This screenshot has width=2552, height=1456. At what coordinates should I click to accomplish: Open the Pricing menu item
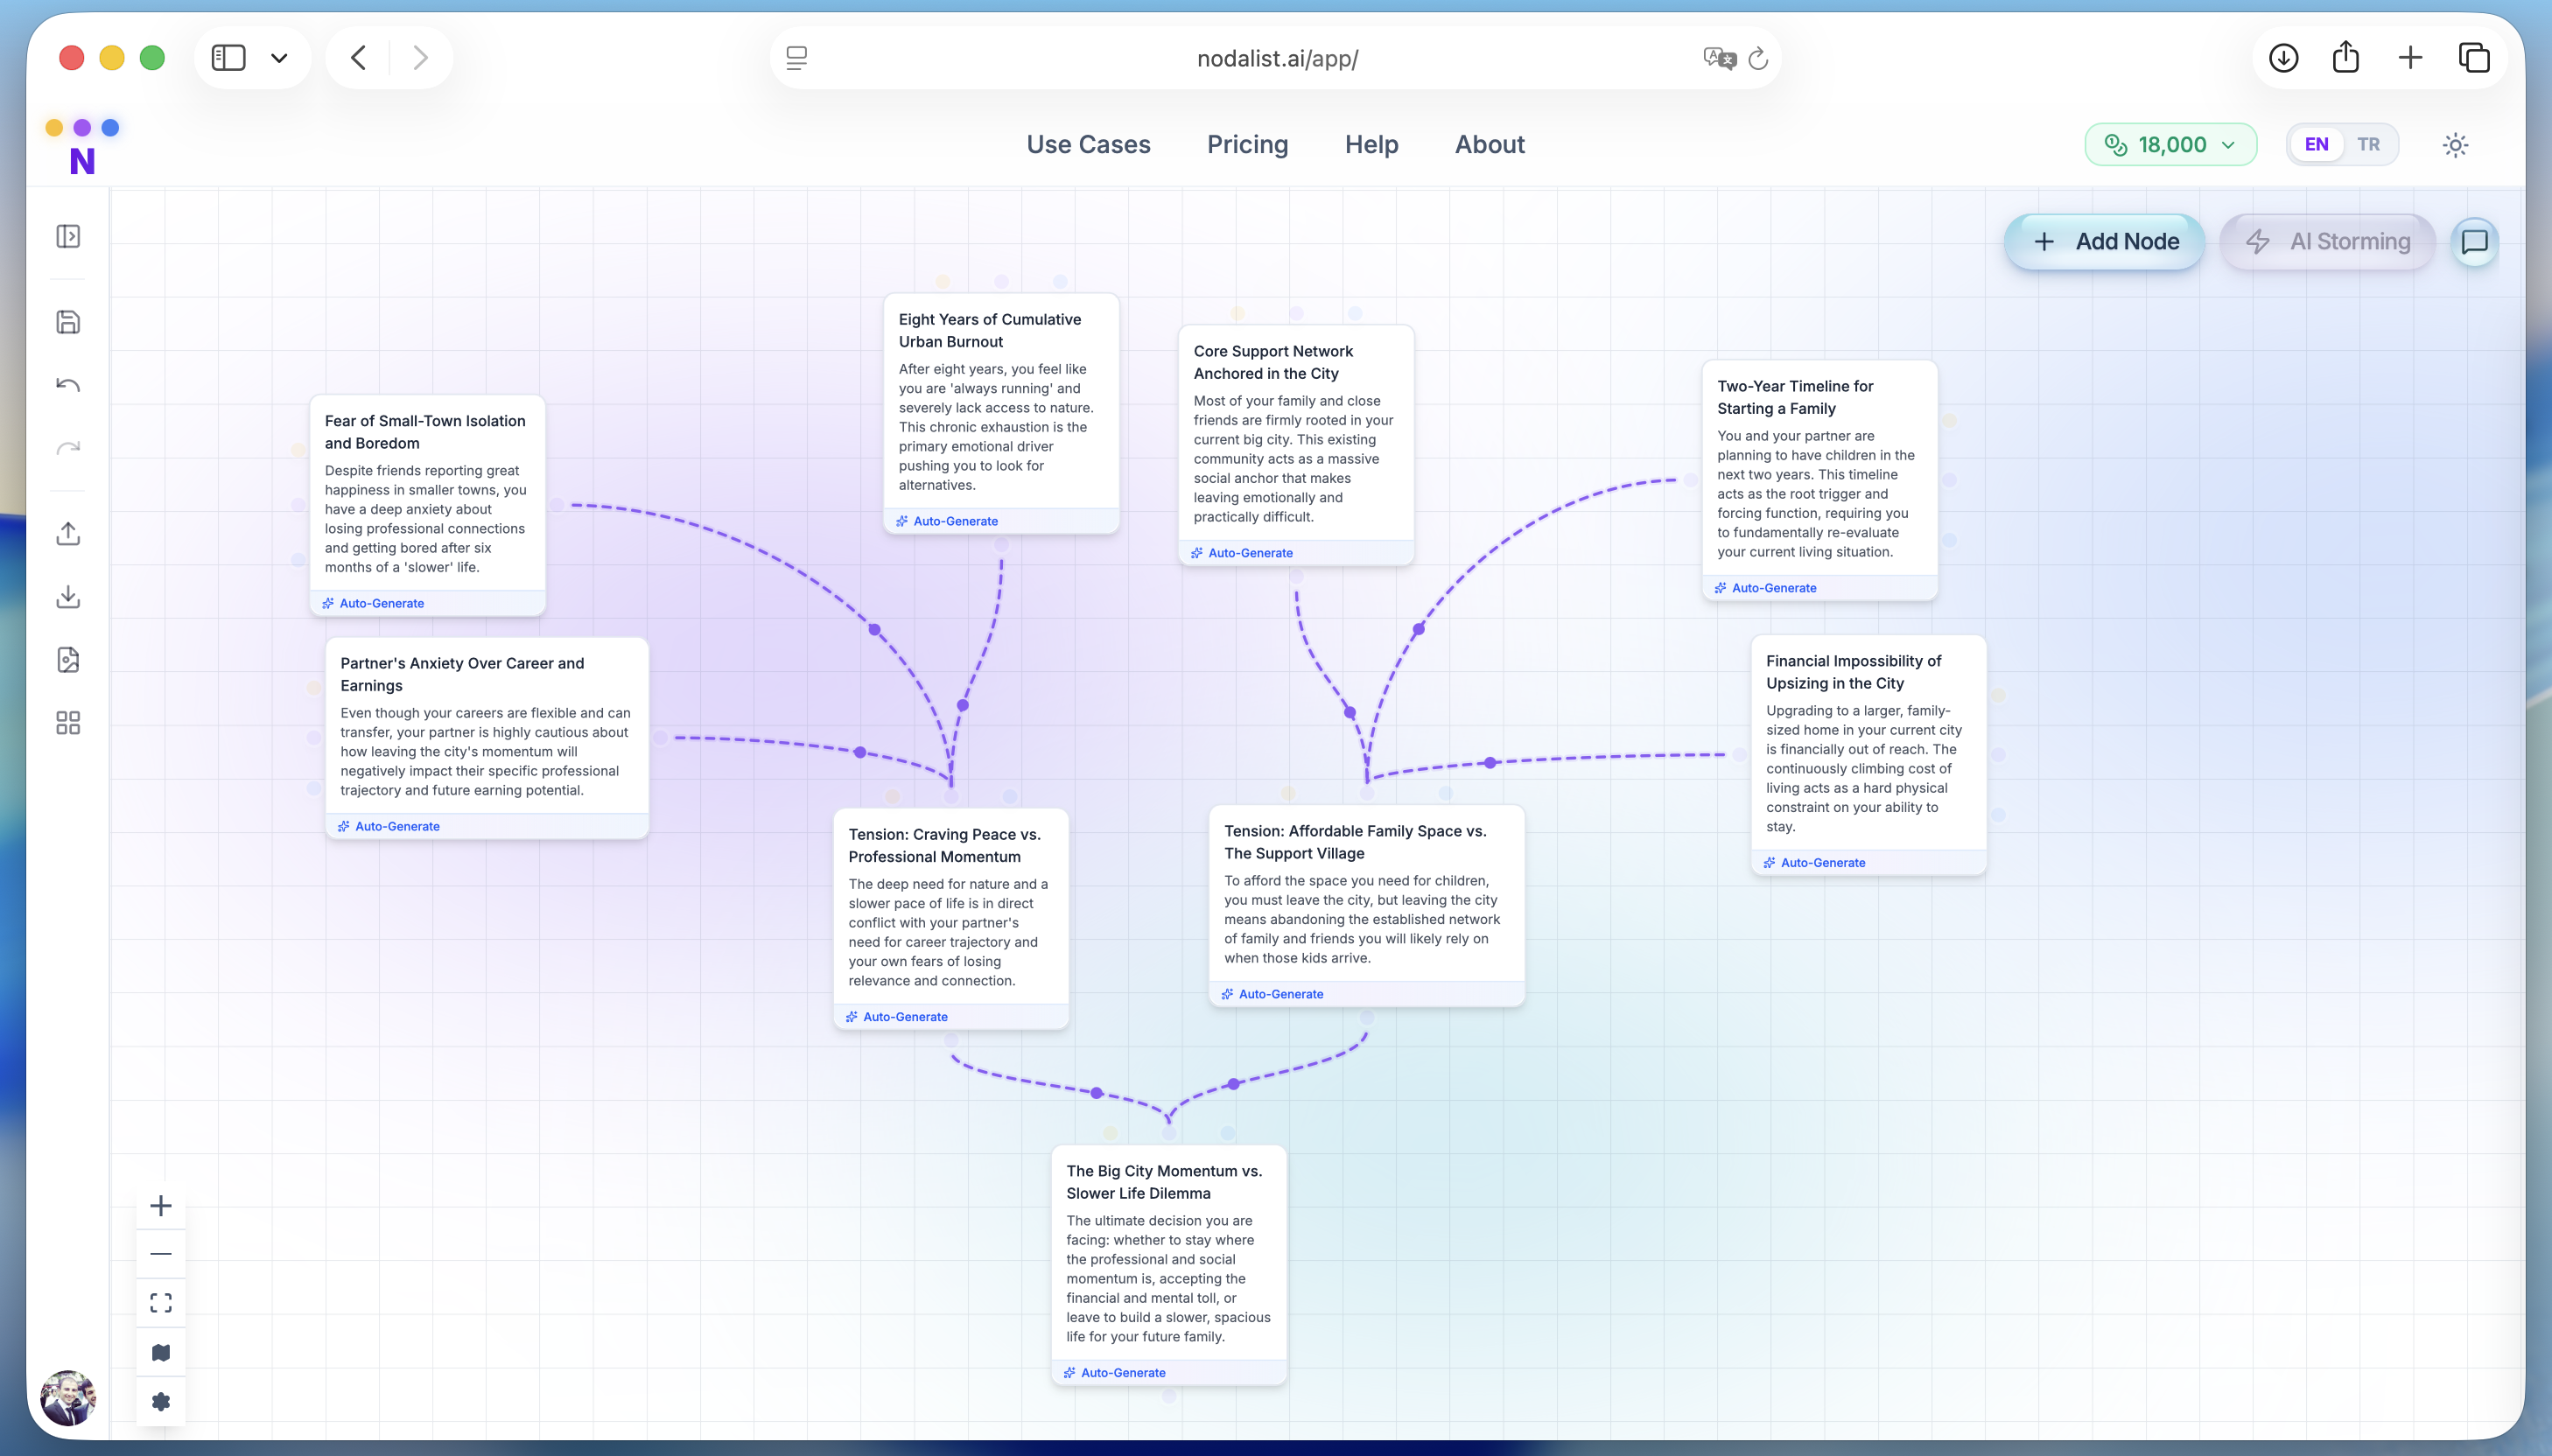coord(1247,144)
